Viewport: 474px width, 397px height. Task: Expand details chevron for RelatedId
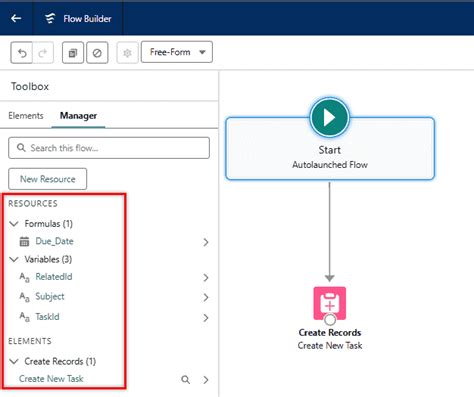click(206, 278)
